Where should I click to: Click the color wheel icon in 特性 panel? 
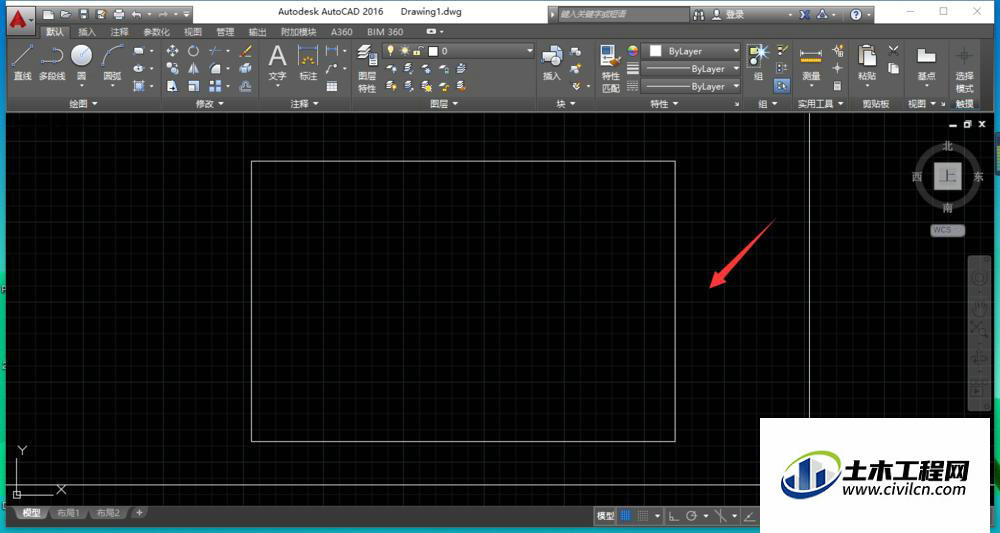(x=632, y=50)
